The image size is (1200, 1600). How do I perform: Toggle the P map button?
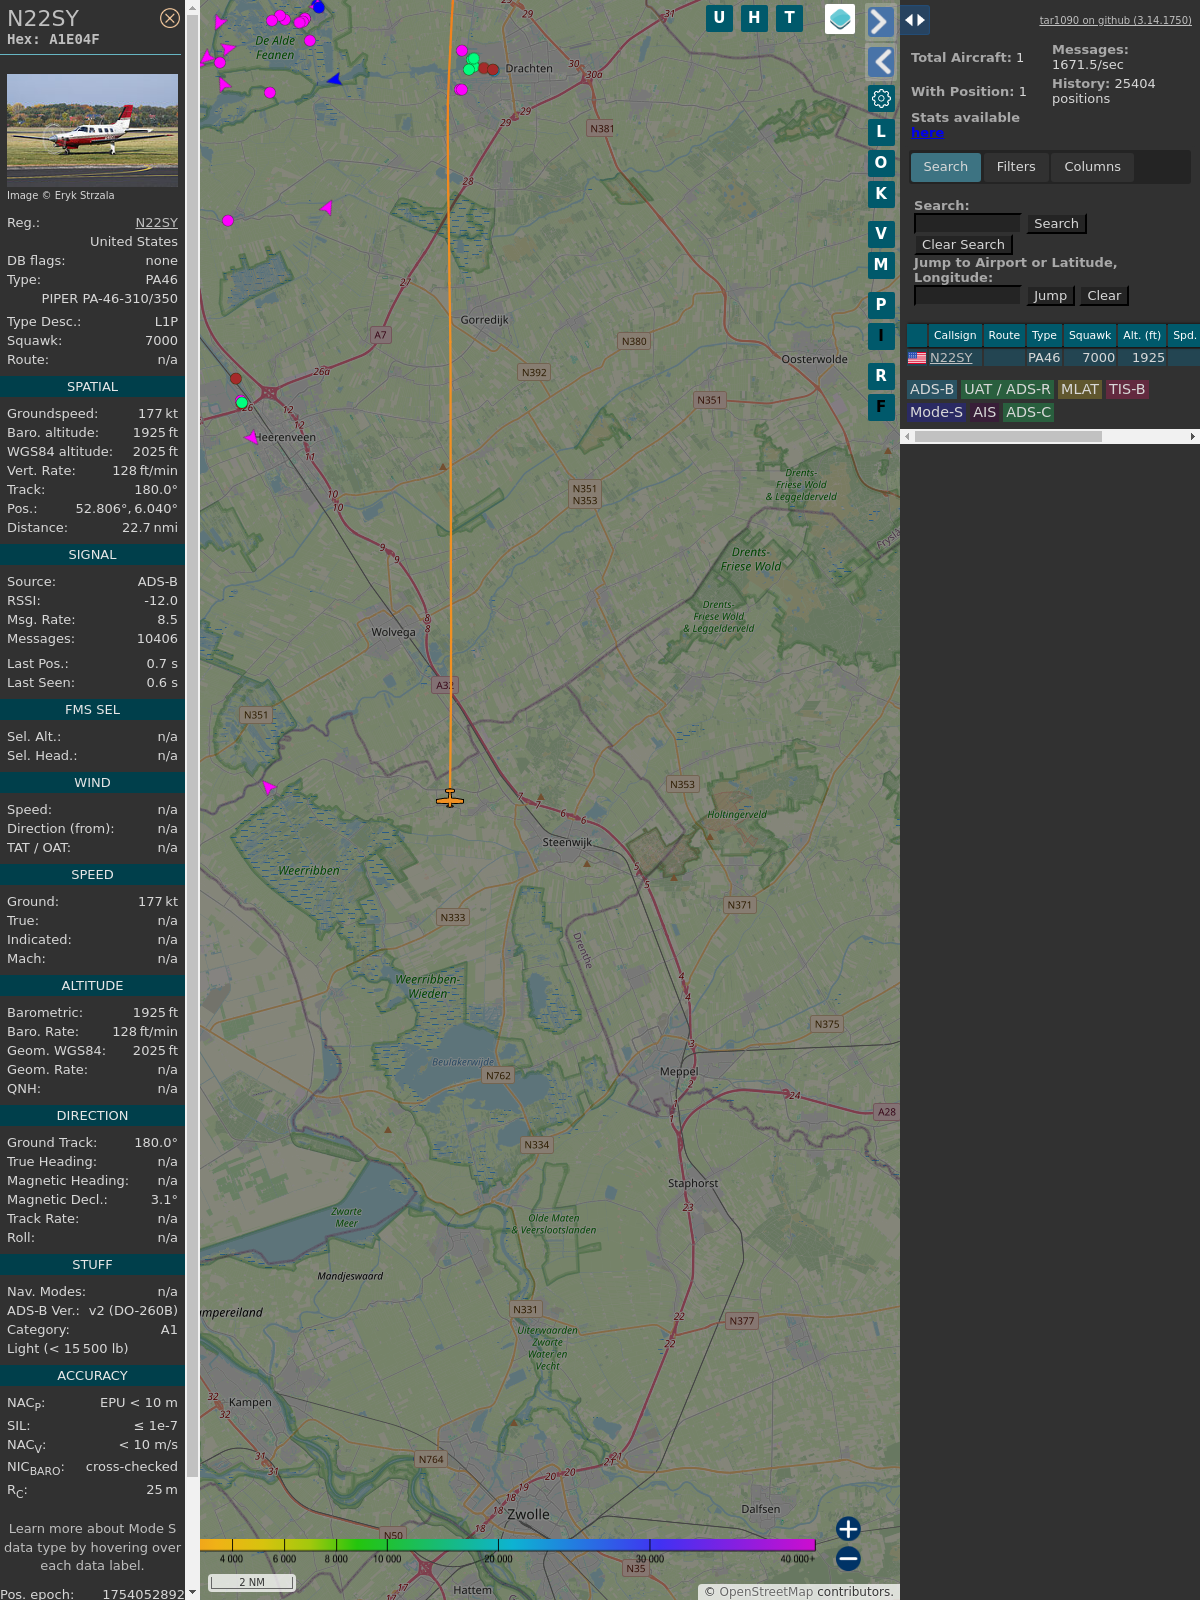click(x=881, y=305)
